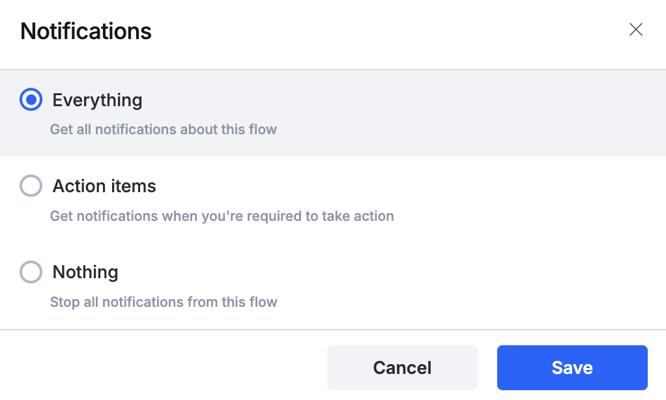
Task: Click 'Stop all notifications from this flow' text
Action: pos(164,302)
